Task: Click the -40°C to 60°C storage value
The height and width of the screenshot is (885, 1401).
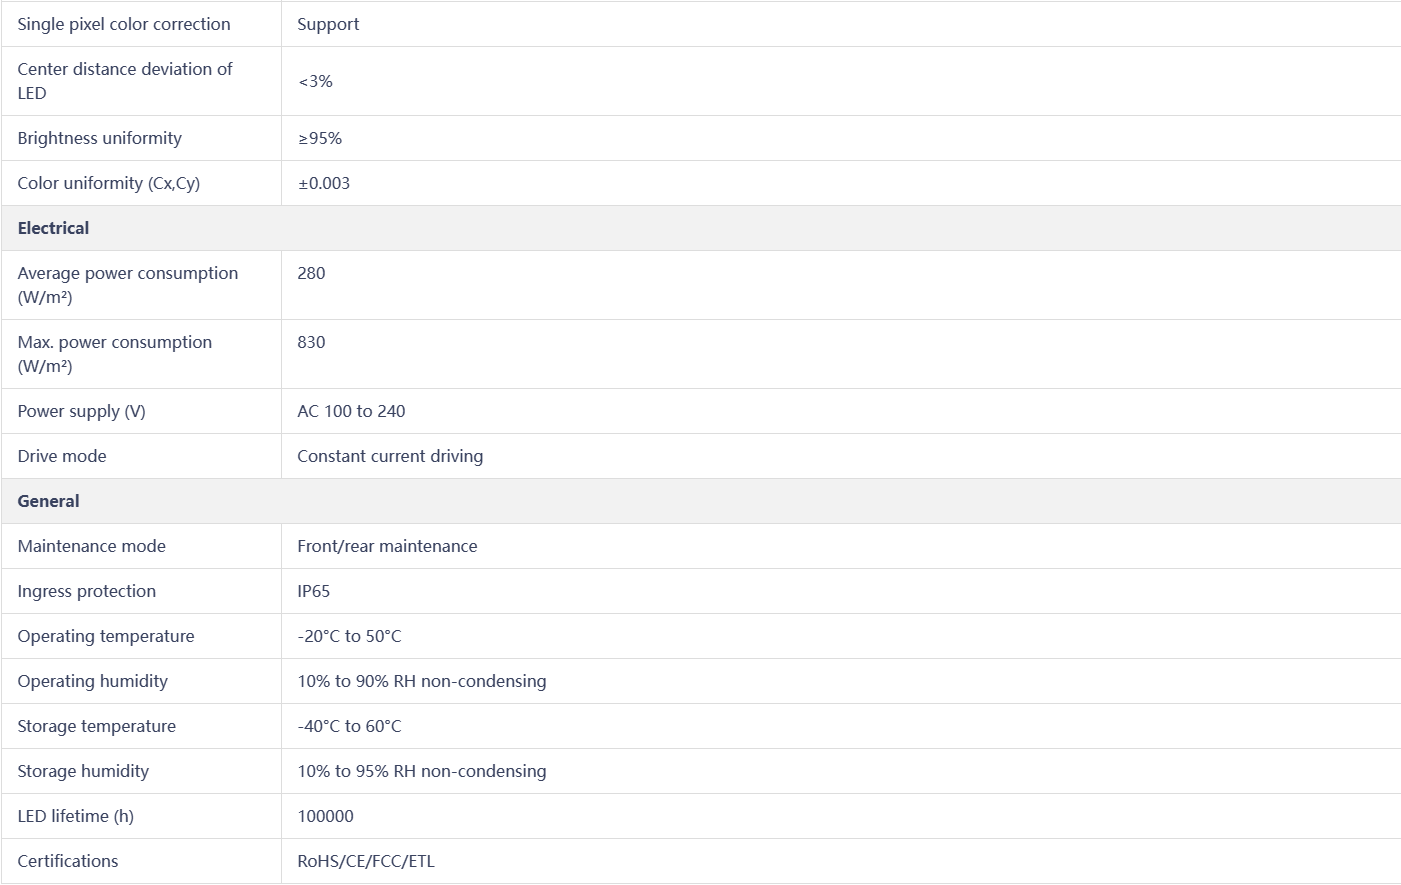Action: [x=349, y=726]
